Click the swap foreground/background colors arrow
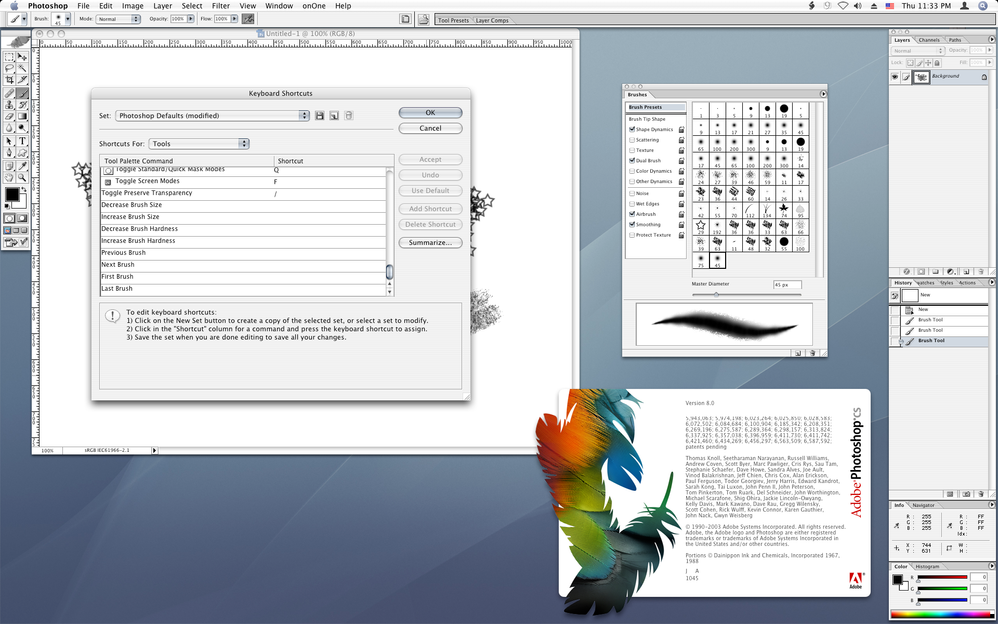998x624 pixels. click(24, 190)
